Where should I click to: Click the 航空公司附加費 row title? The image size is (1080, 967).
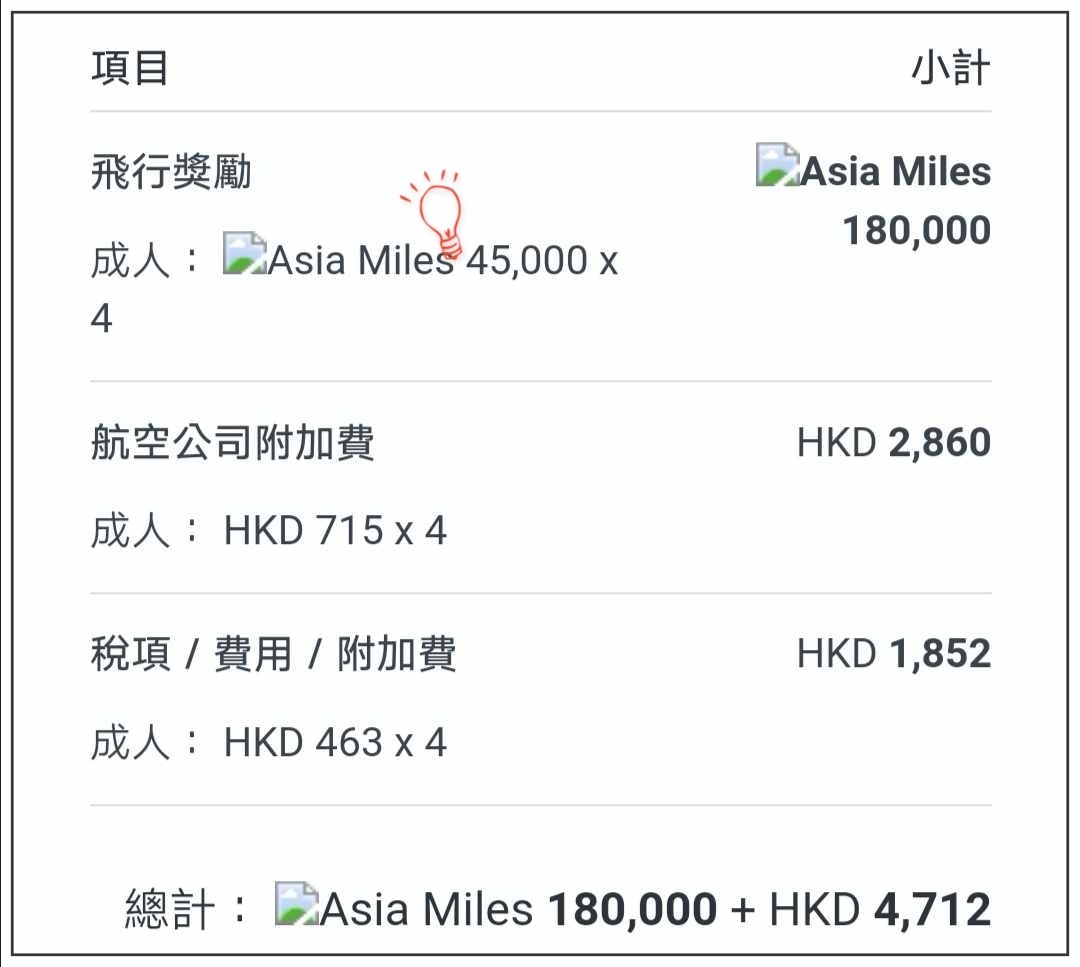(x=233, y=441)
